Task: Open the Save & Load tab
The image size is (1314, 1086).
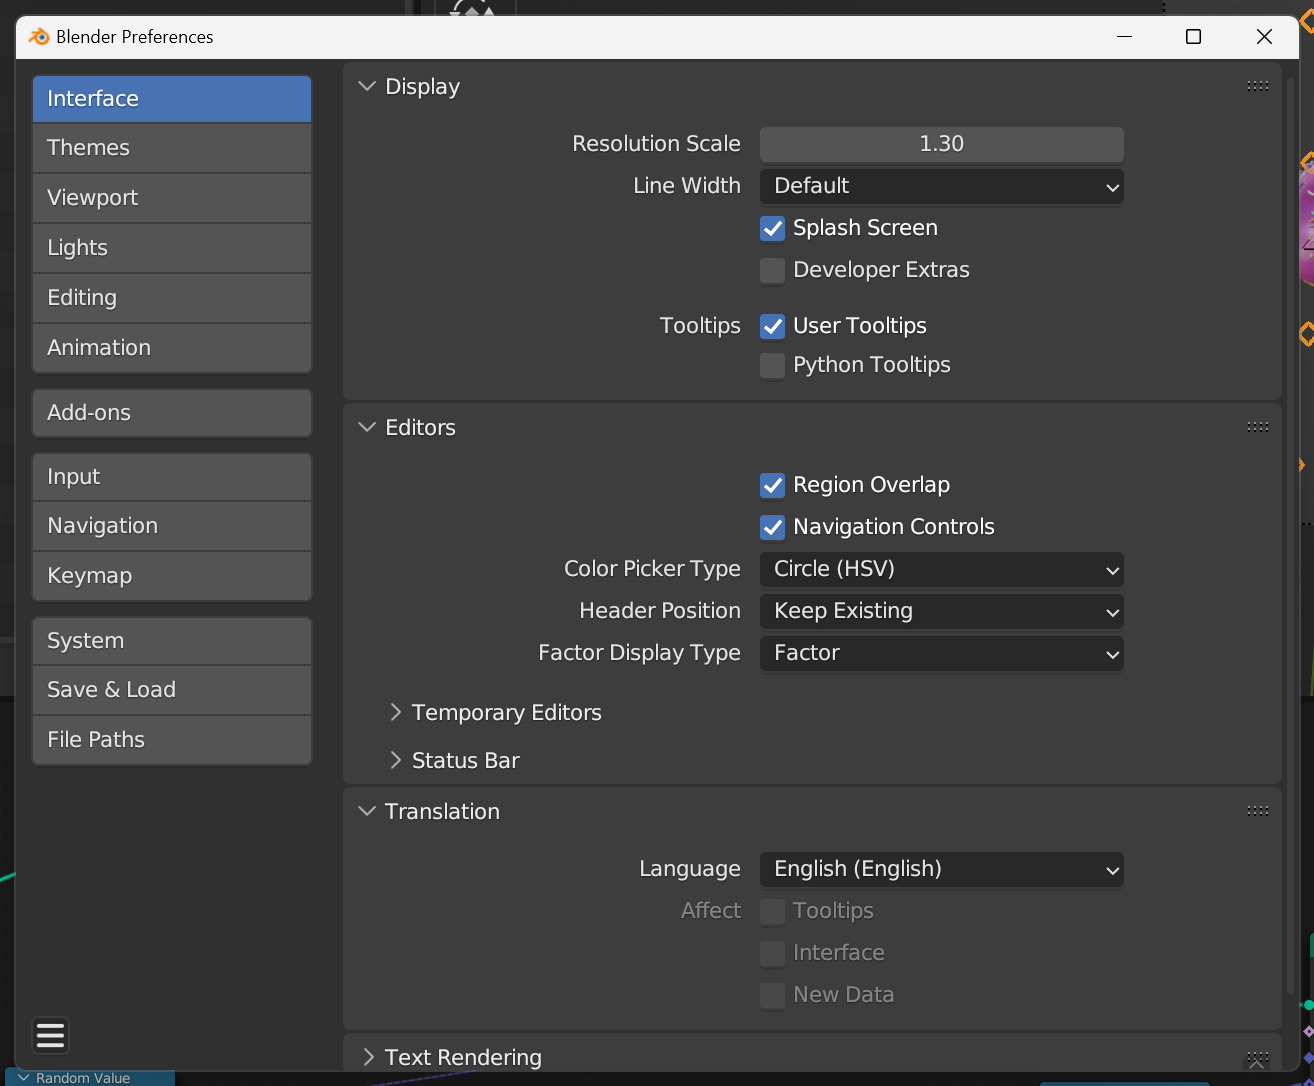Action: click(172, 690)
